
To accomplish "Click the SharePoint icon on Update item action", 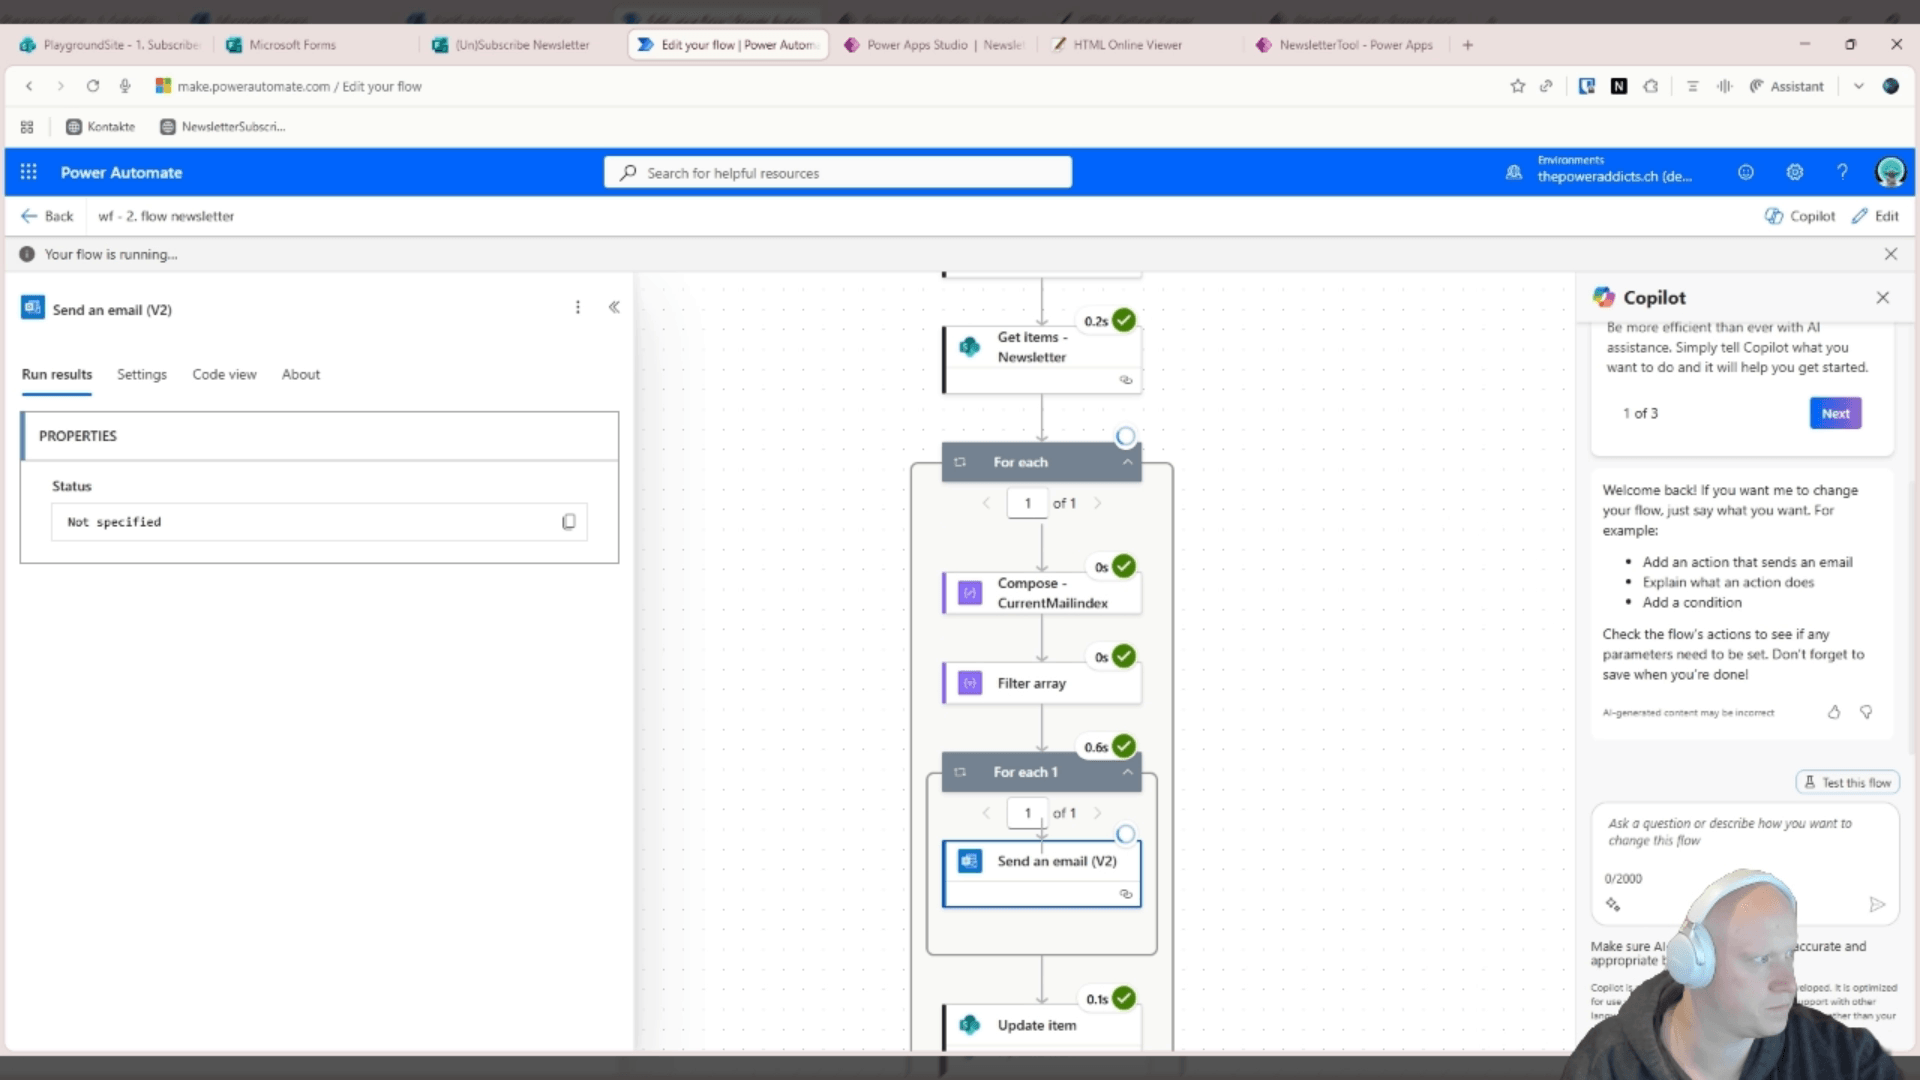I will click(970, 1025).
